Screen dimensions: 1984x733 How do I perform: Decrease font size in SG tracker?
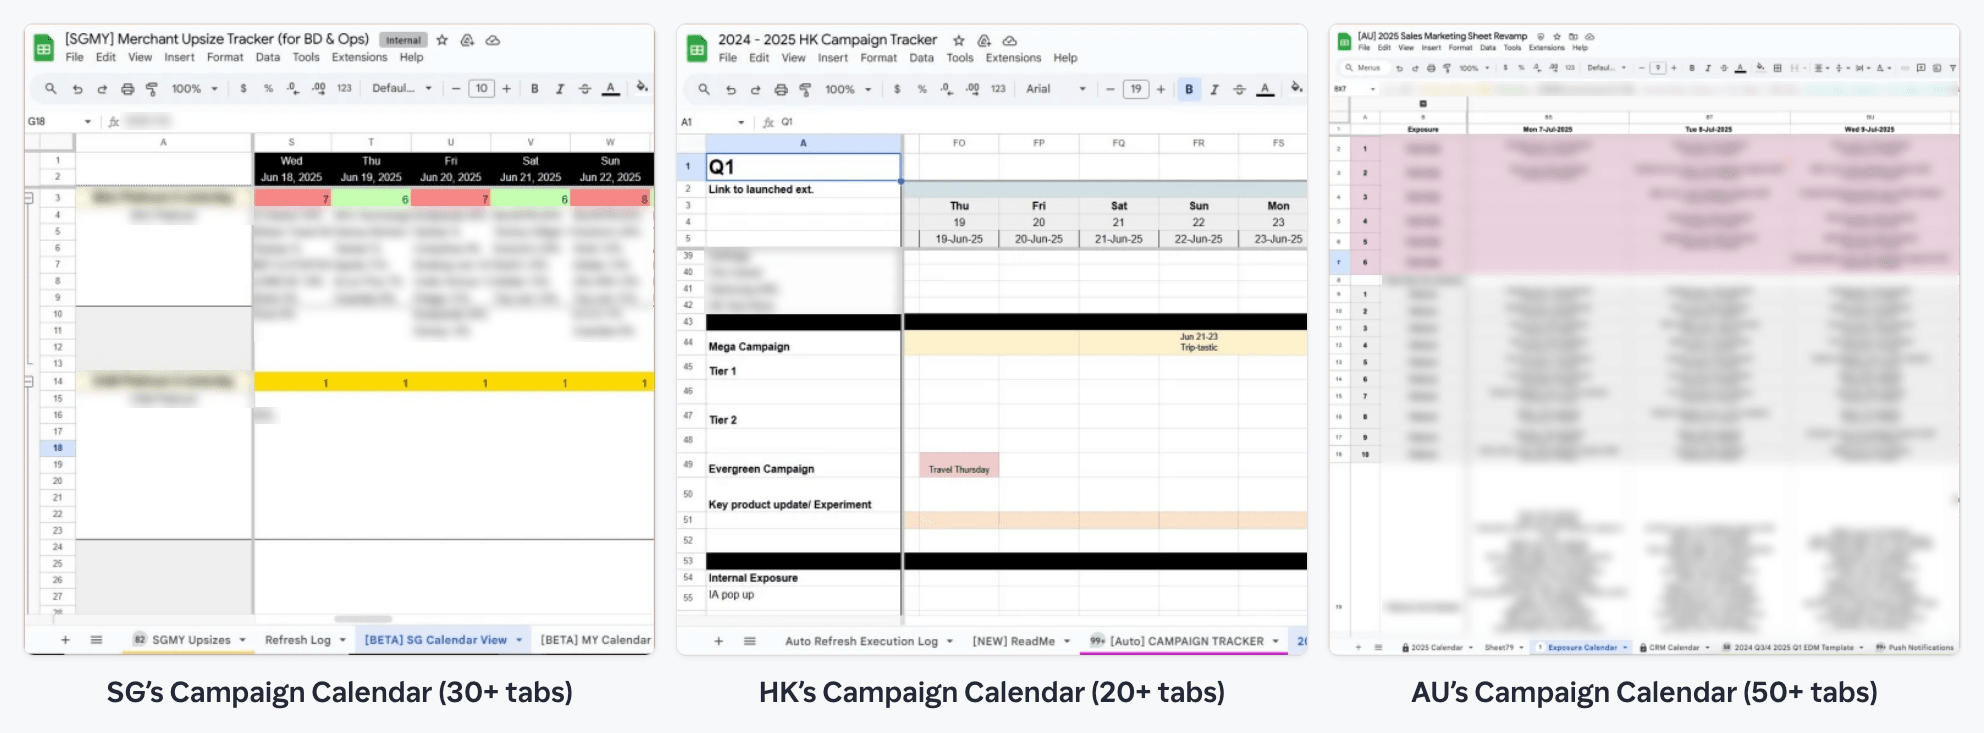(x=456, y=88)
